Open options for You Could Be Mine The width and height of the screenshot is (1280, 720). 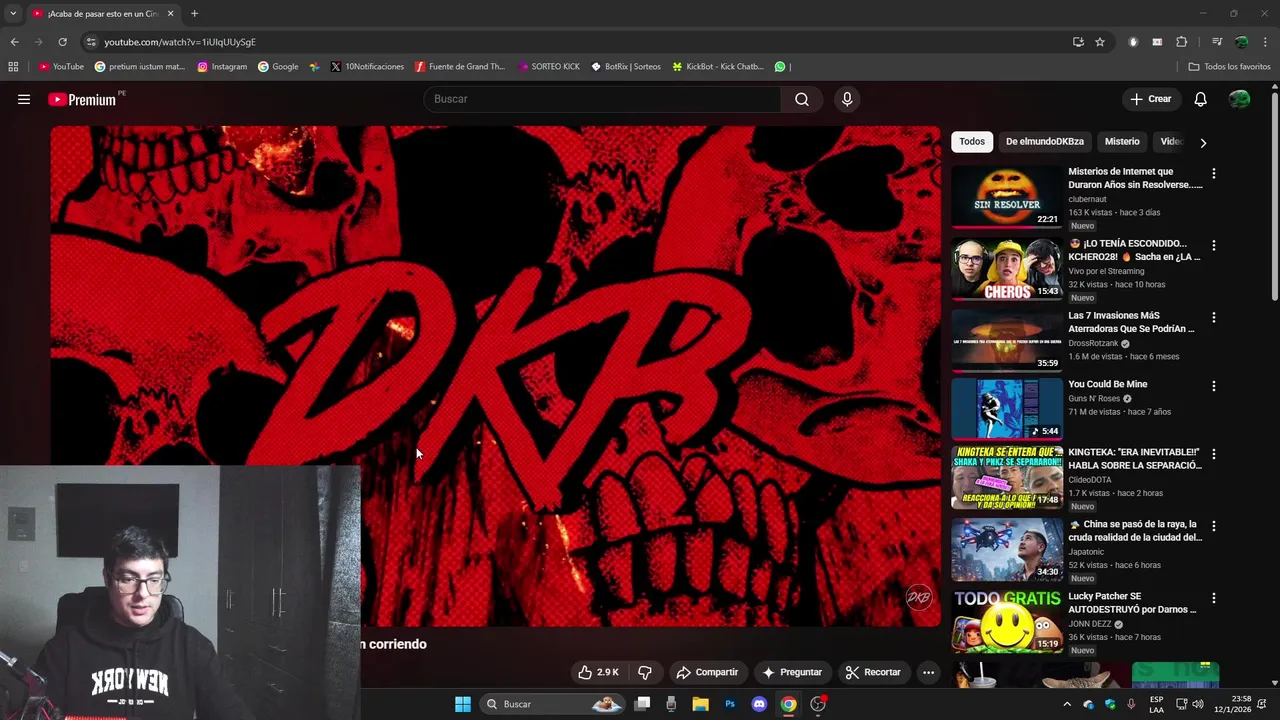pyautogui.click(x=1214, y=386)
